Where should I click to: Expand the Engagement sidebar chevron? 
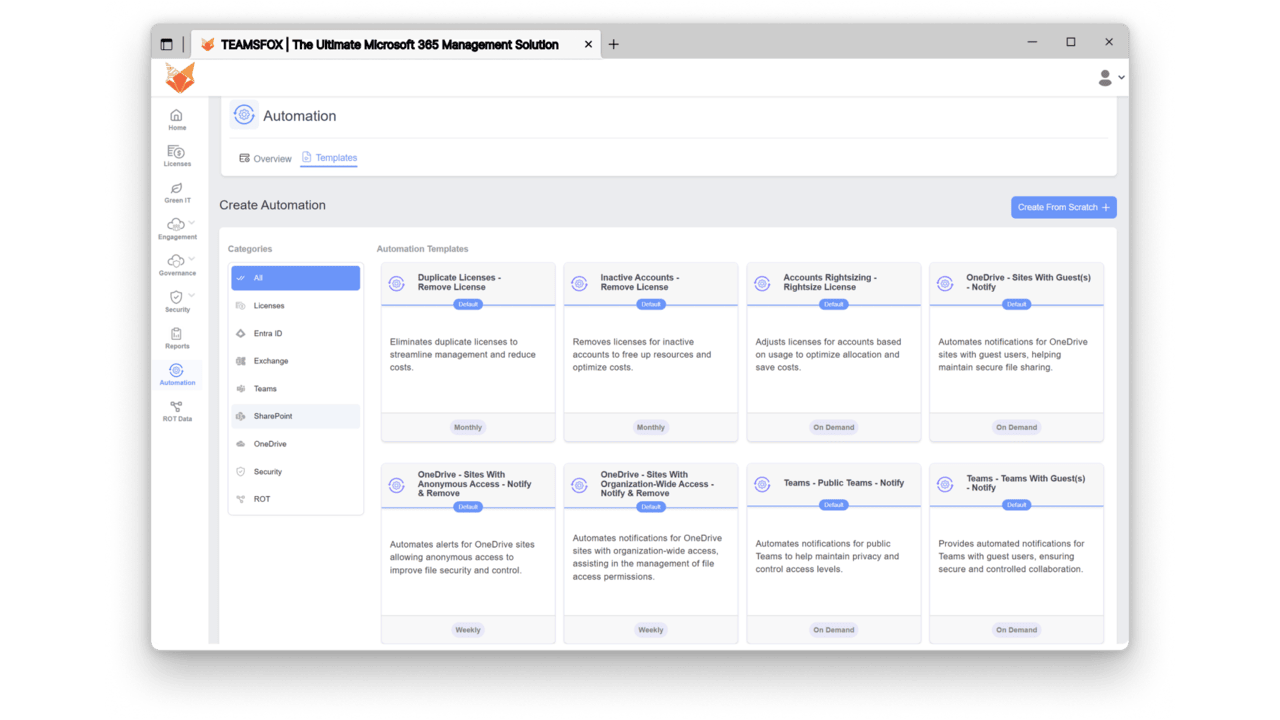point(191,223)
